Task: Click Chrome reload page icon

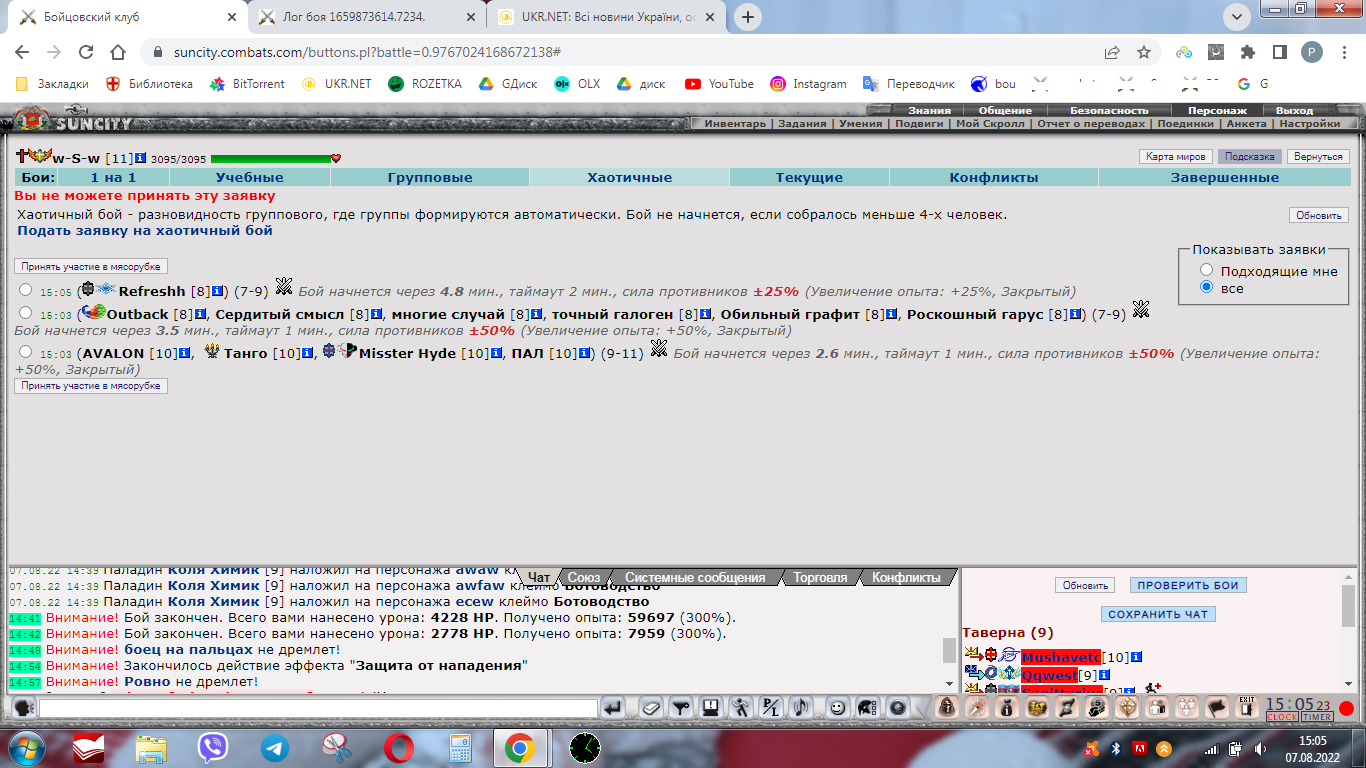Action: [x=85, y=52]
